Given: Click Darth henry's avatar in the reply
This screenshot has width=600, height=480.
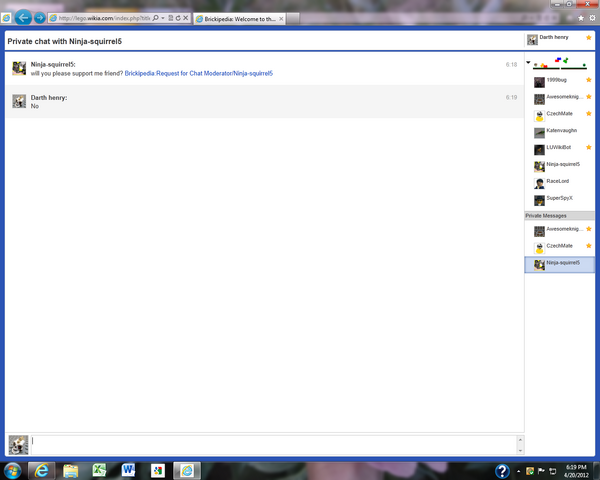Looking at the screenshot, I should tap(19, 101).
